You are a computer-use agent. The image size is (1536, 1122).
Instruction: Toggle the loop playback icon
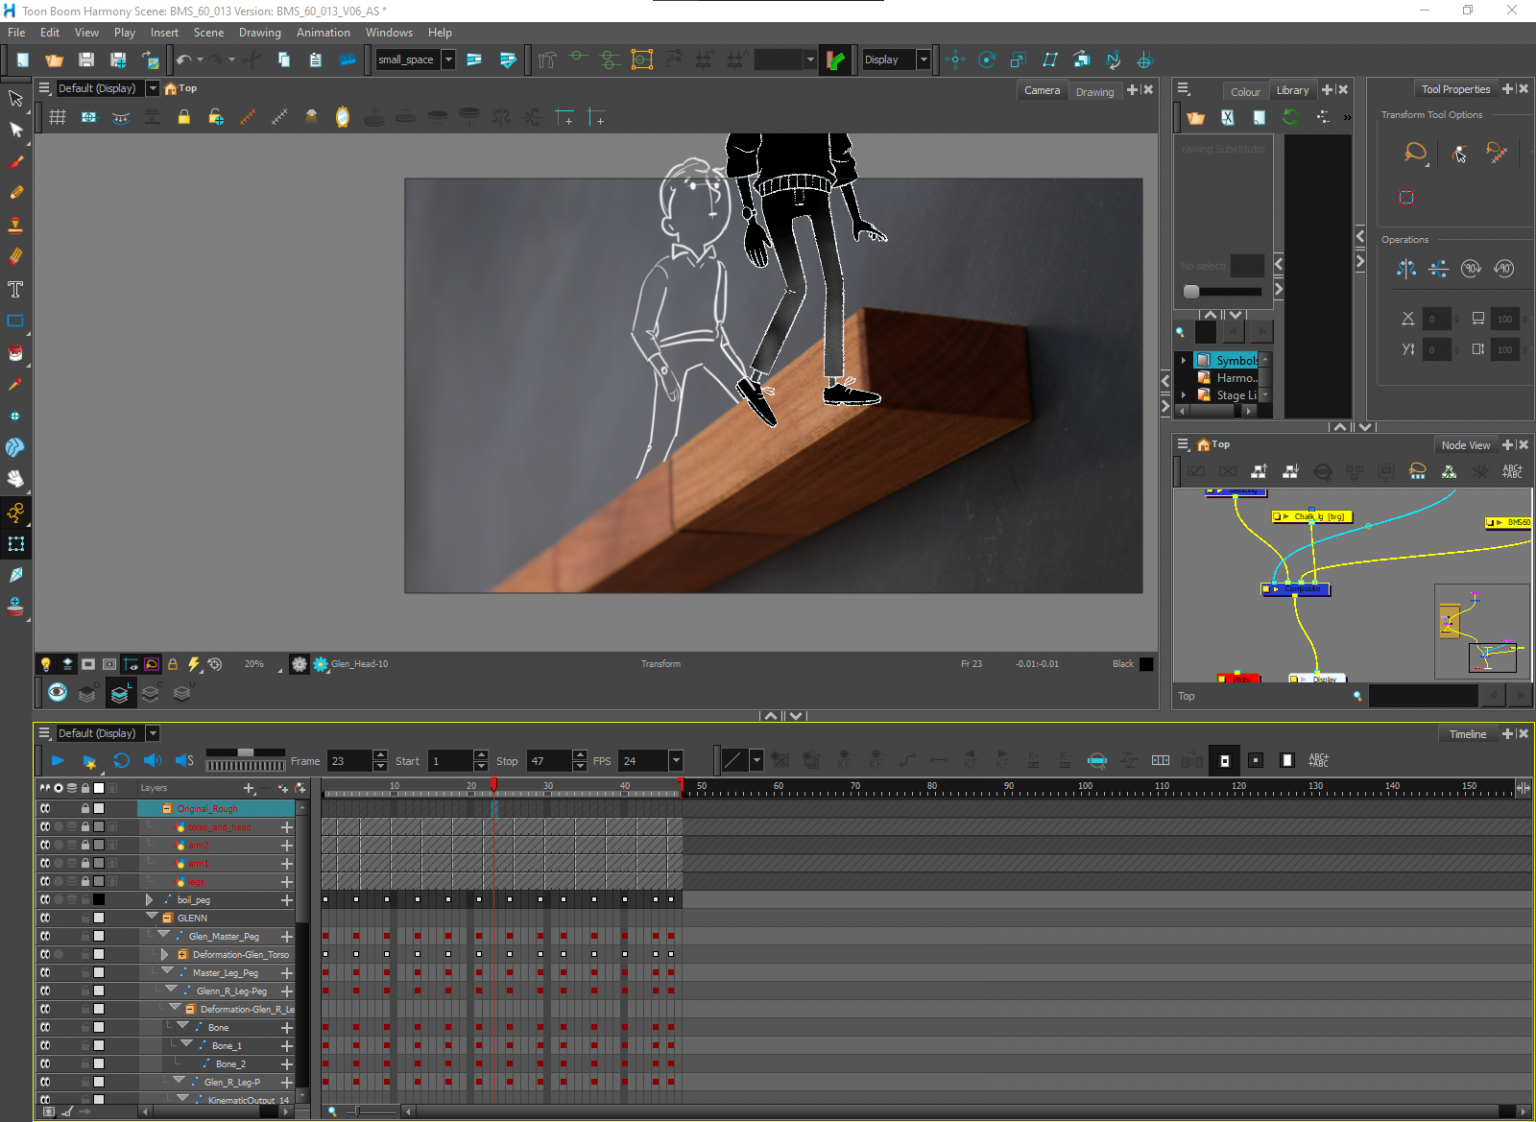[121, 761]
